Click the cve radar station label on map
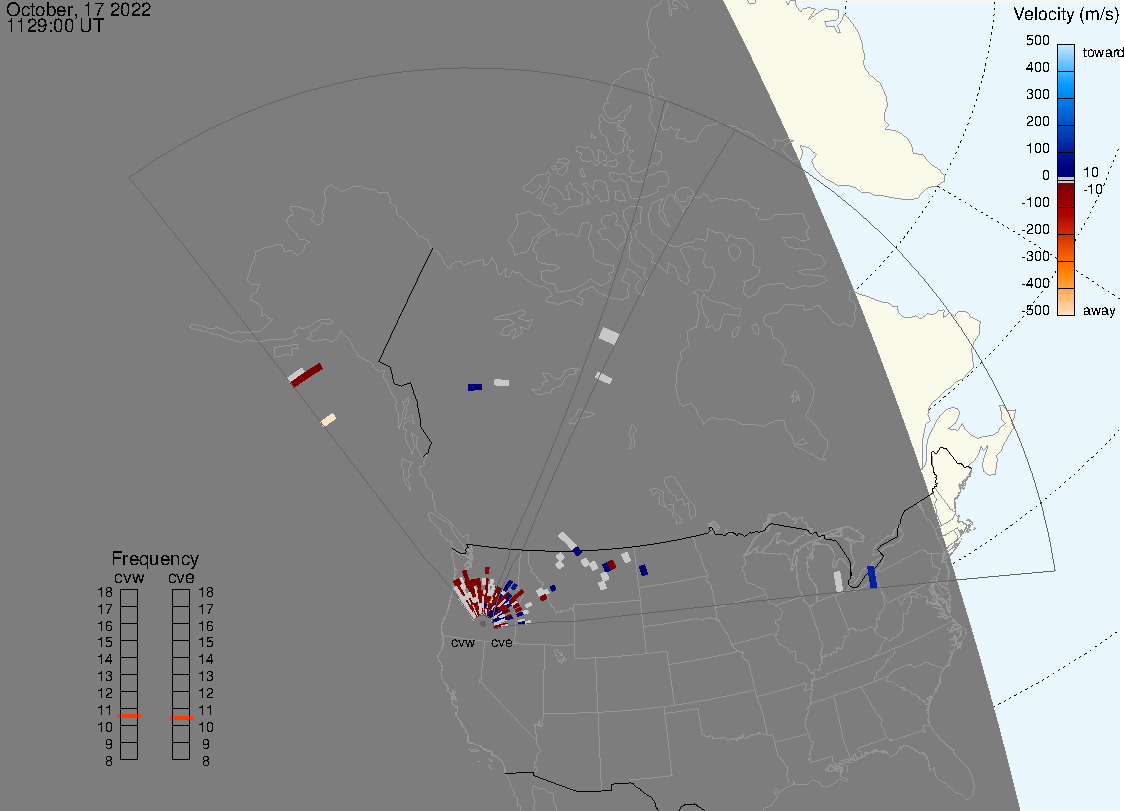 [501, 642]
